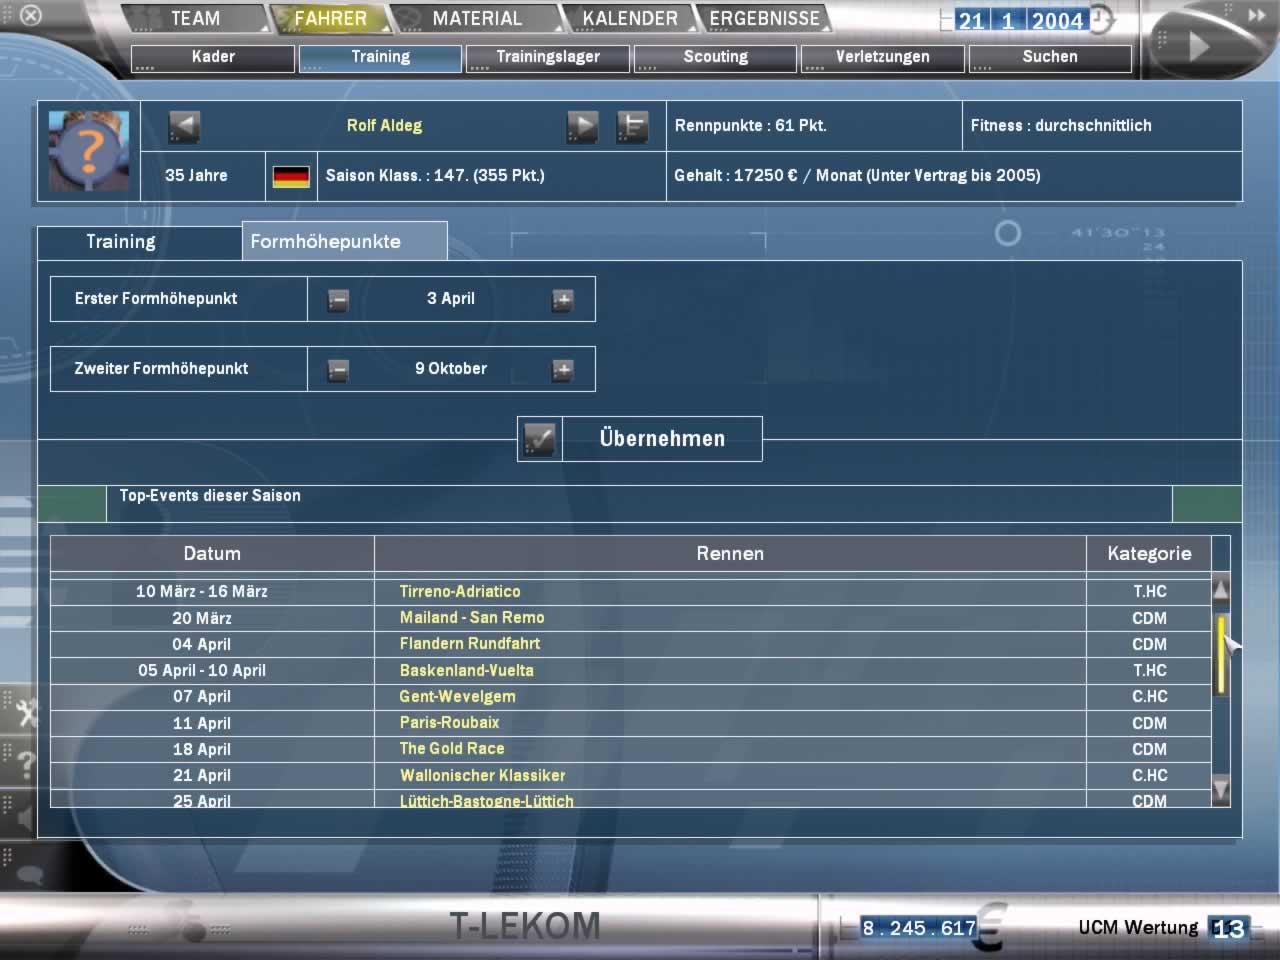
Task: Select the Baskenland-Vuelta race
Action: click(467, 671)
